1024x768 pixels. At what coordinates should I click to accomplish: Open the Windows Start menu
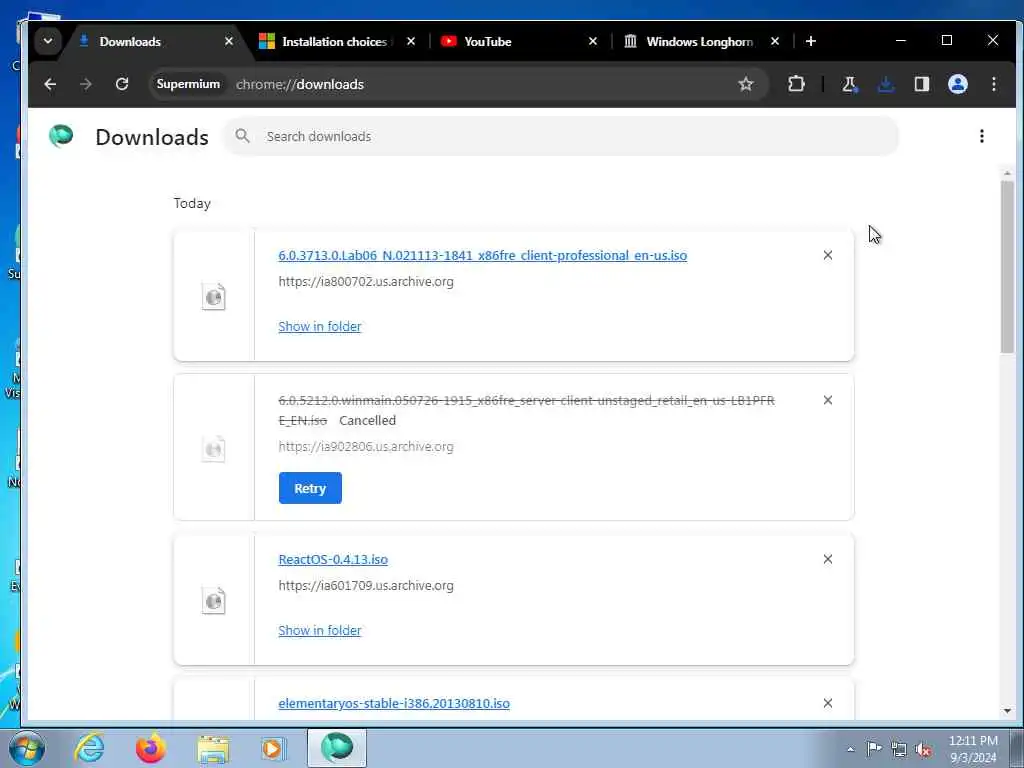point(27,748)
